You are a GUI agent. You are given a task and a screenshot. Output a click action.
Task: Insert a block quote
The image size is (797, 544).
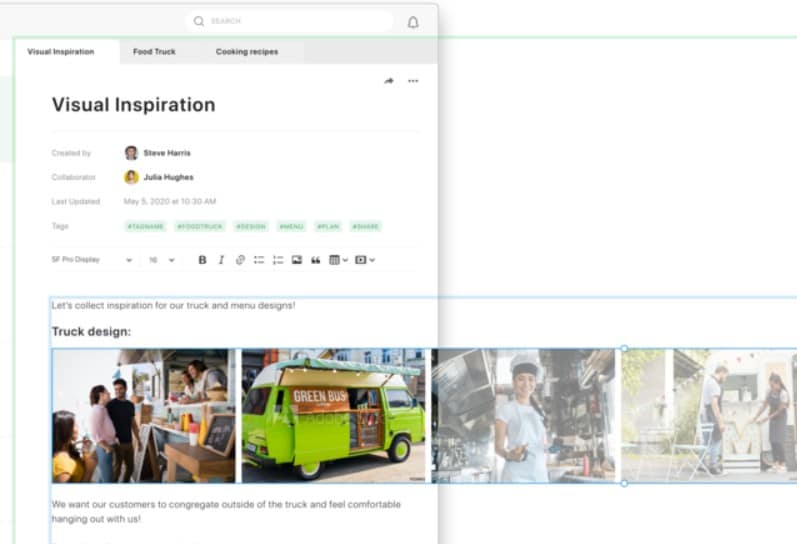pyautogui.click(x=316, y=260)
